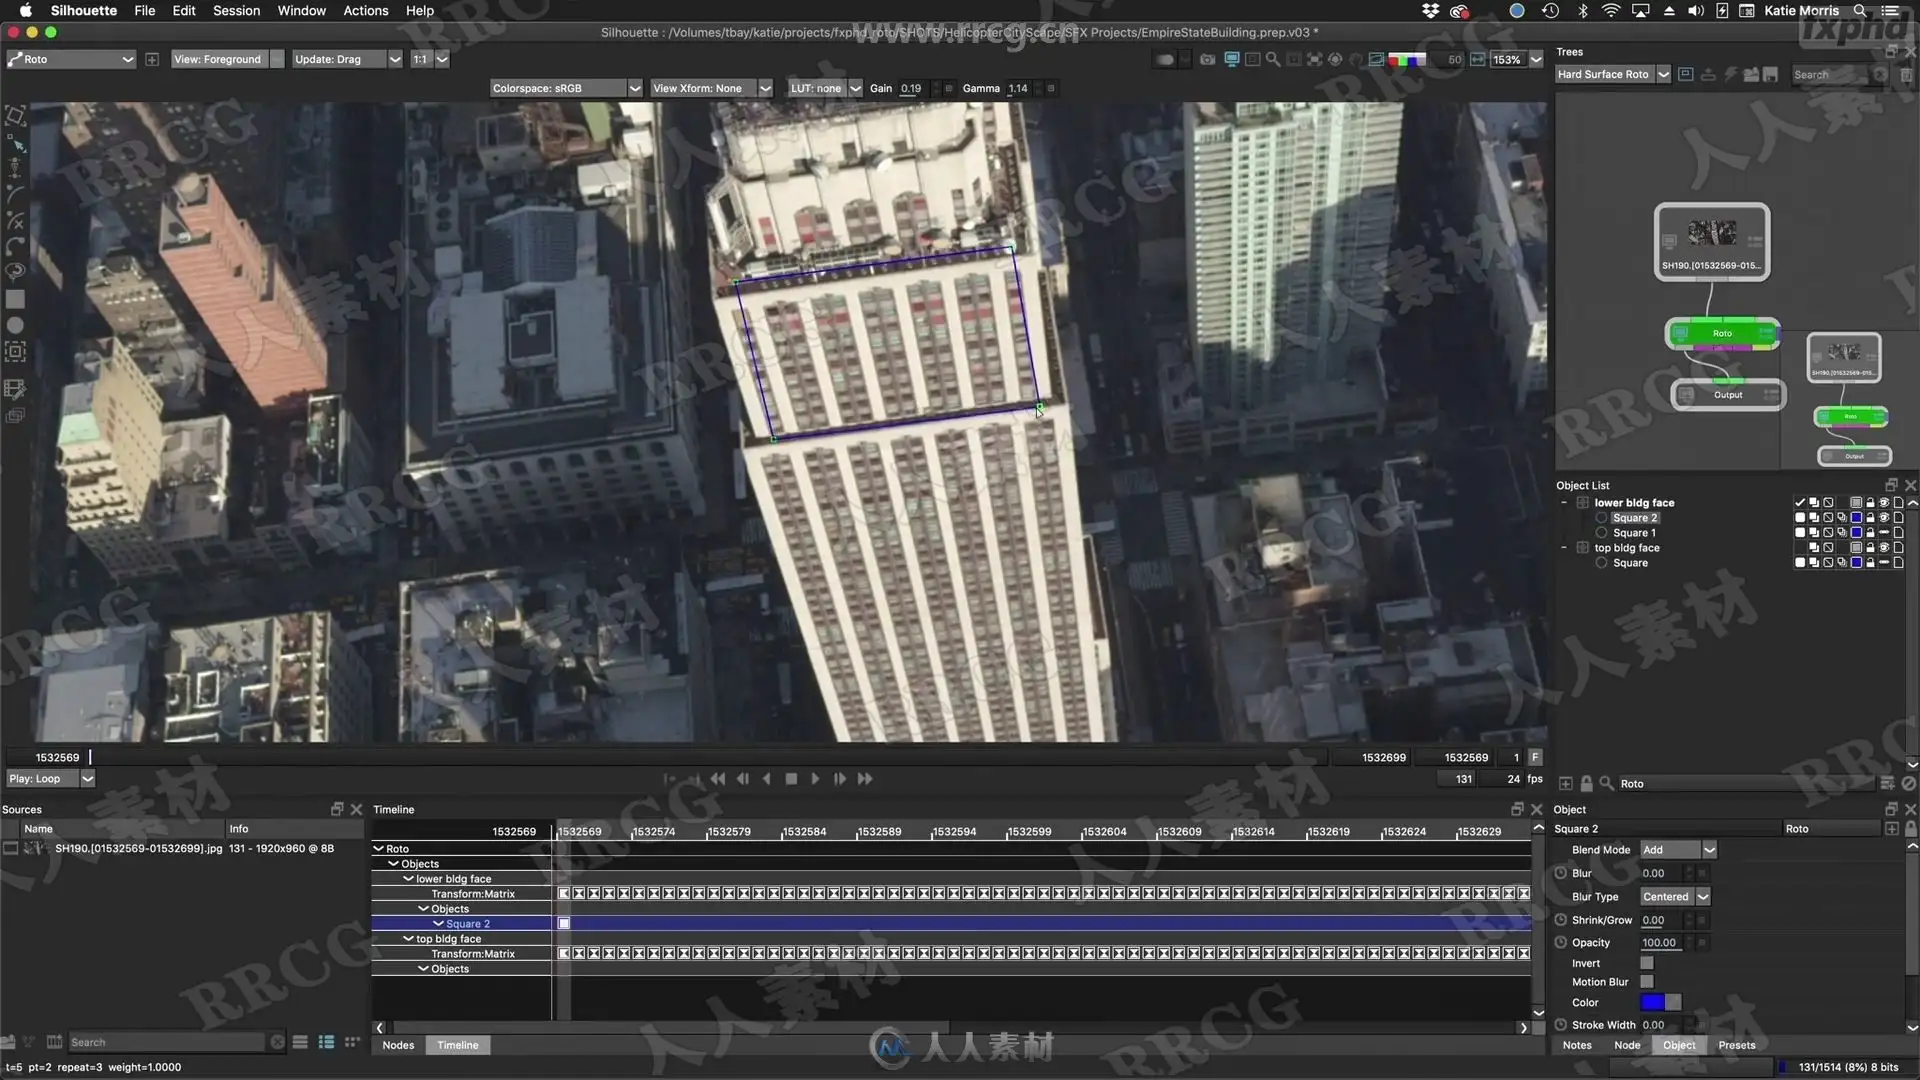Choose the Square shape tool
Screen dimensions: 1920x1080
click(15, 299)
